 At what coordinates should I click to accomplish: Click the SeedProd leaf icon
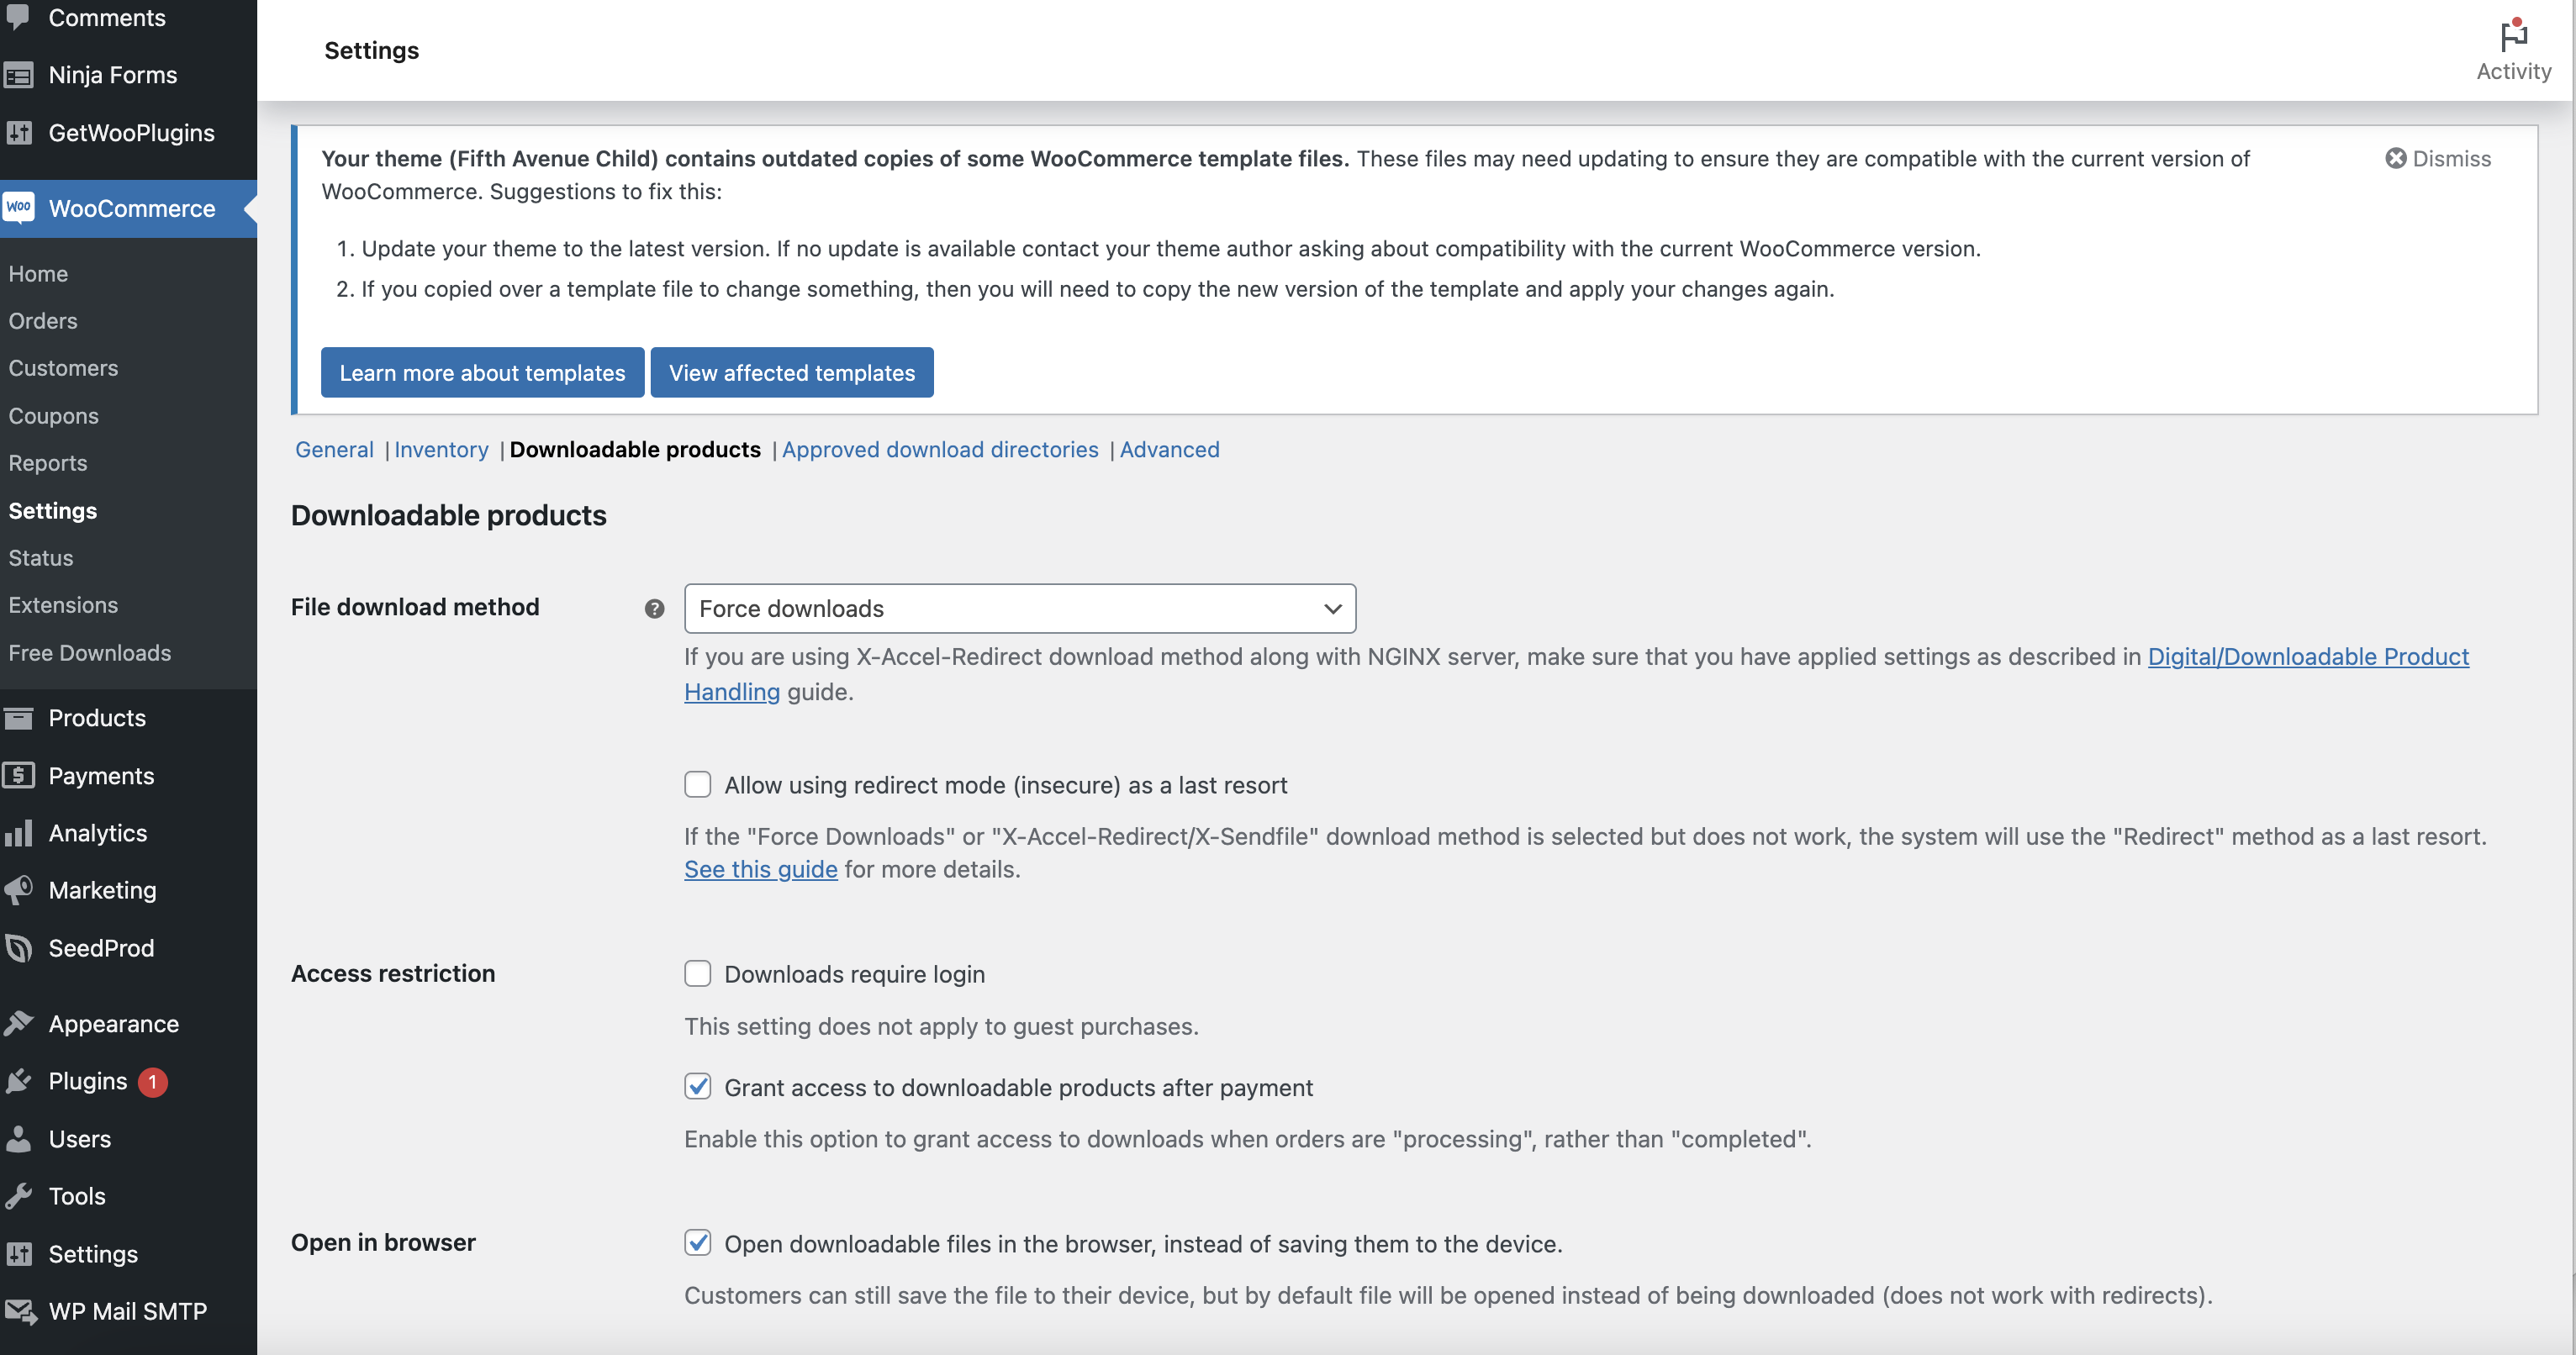pos(18,948)
